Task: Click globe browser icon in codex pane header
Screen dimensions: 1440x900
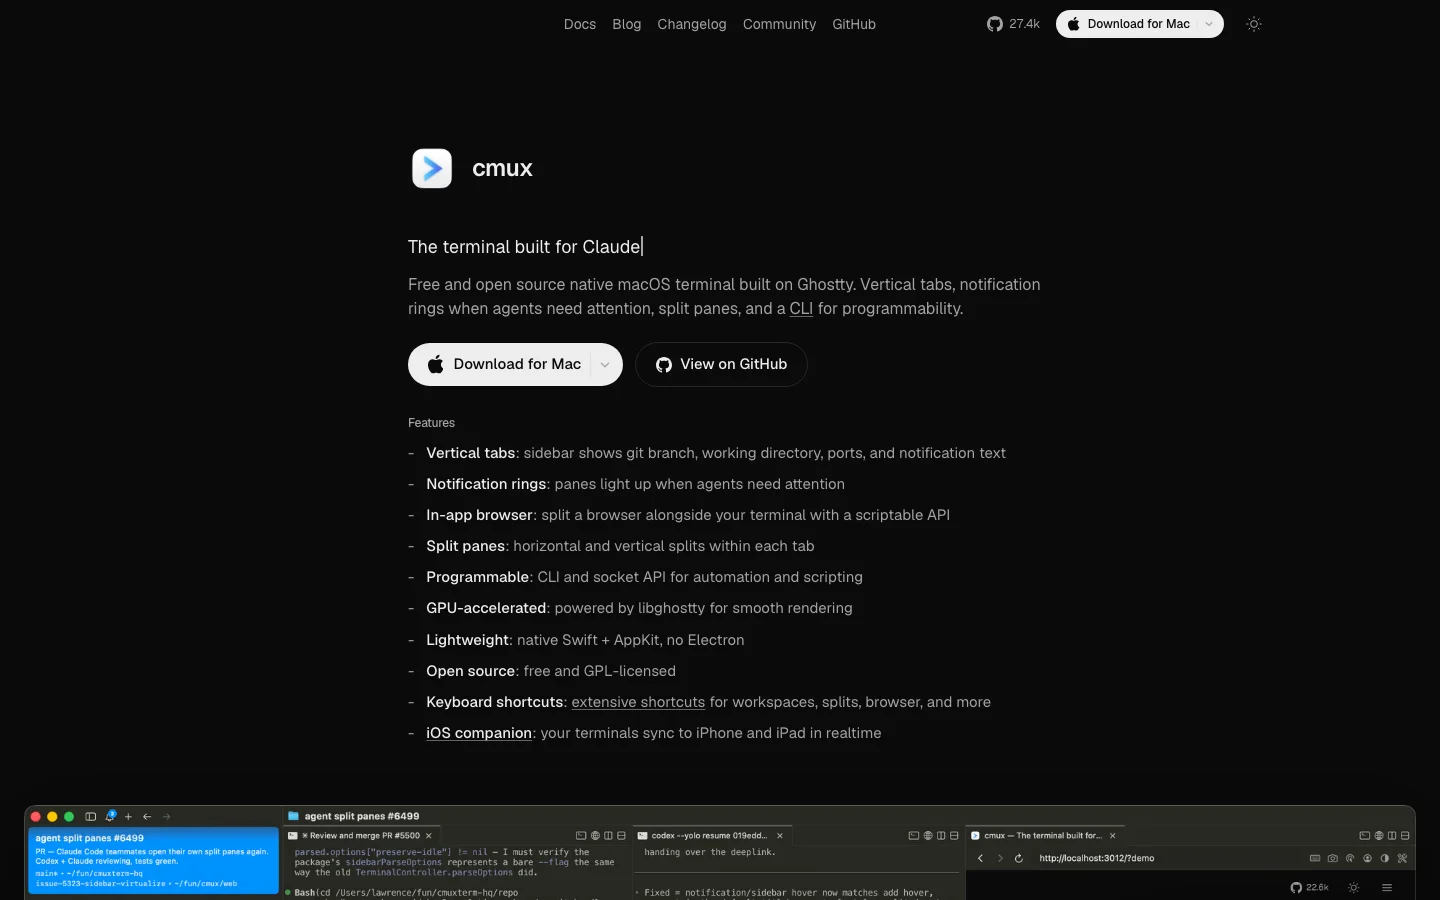Action: click(928, 835)
